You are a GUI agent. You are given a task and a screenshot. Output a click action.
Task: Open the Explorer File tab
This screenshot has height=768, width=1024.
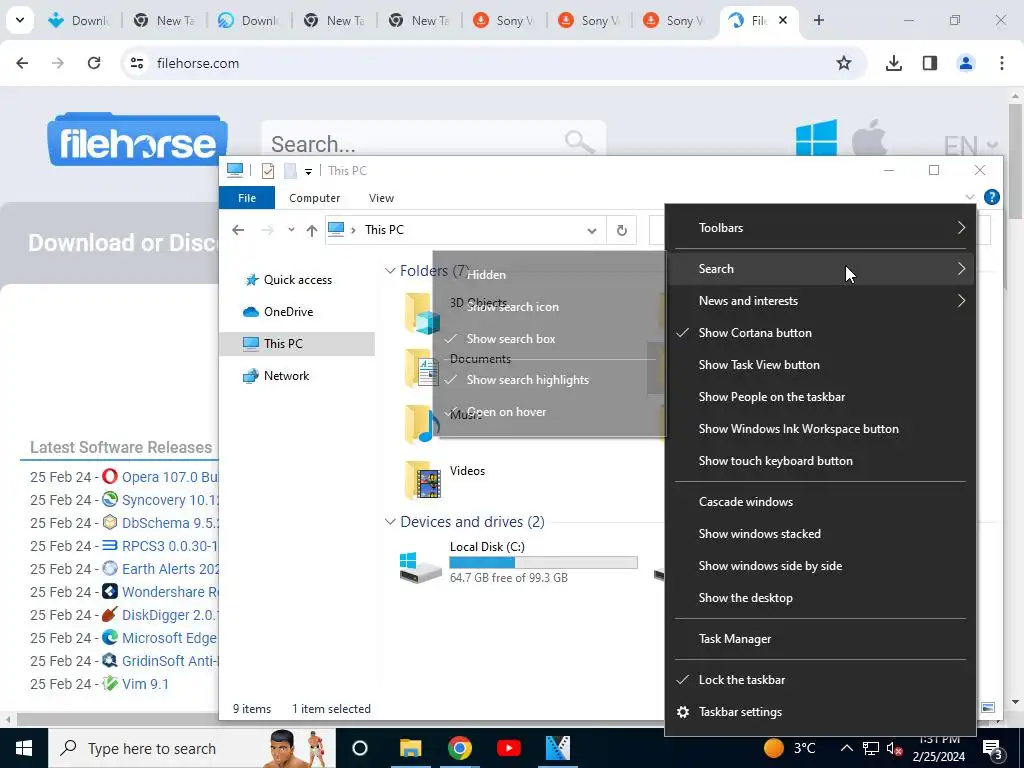pyautogui.click(x=247, y=198)
